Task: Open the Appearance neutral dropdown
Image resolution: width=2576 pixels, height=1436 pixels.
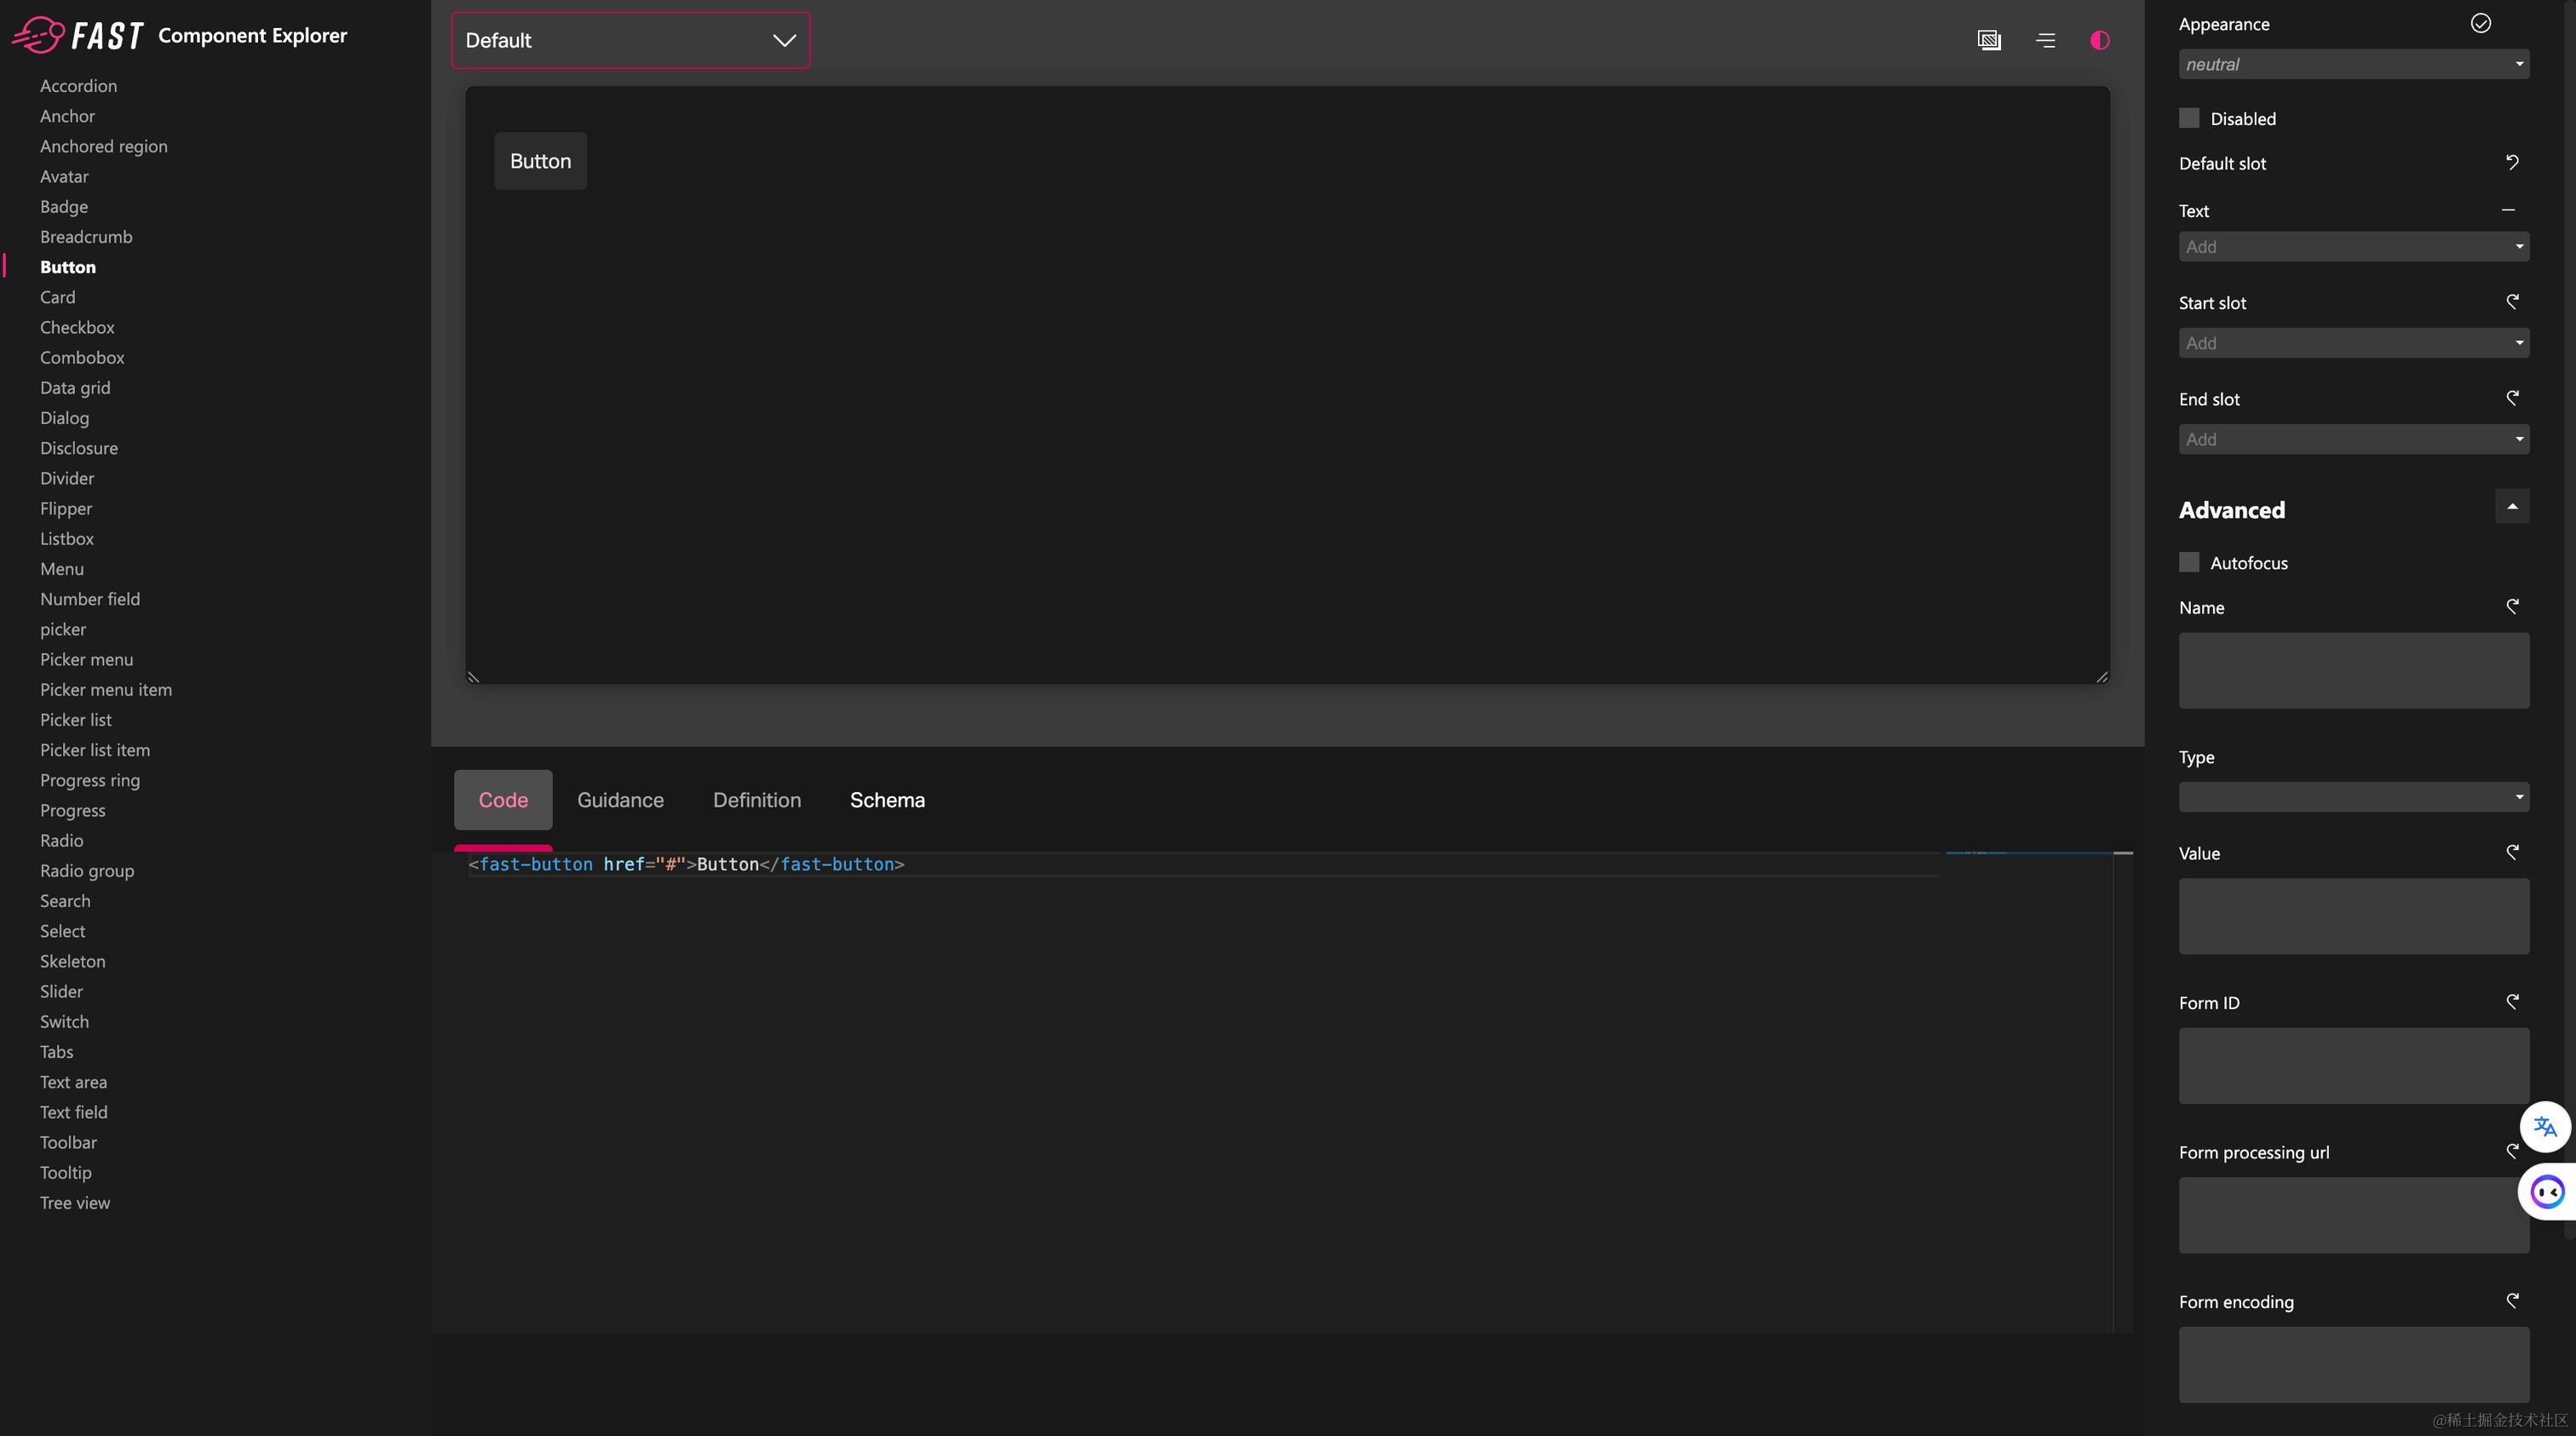Action: 2353,64
